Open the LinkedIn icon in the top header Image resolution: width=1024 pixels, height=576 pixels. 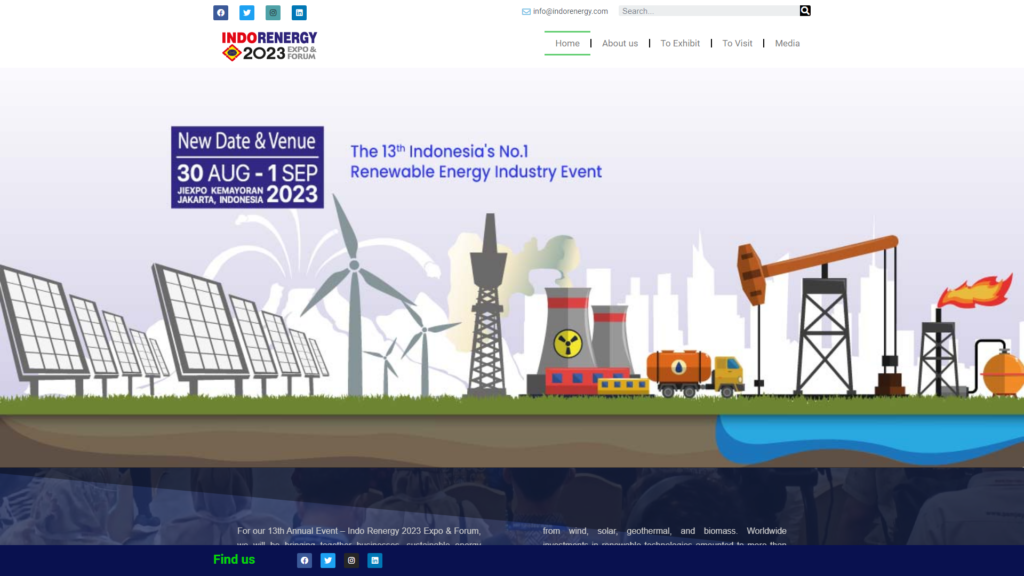click(299, 12)
